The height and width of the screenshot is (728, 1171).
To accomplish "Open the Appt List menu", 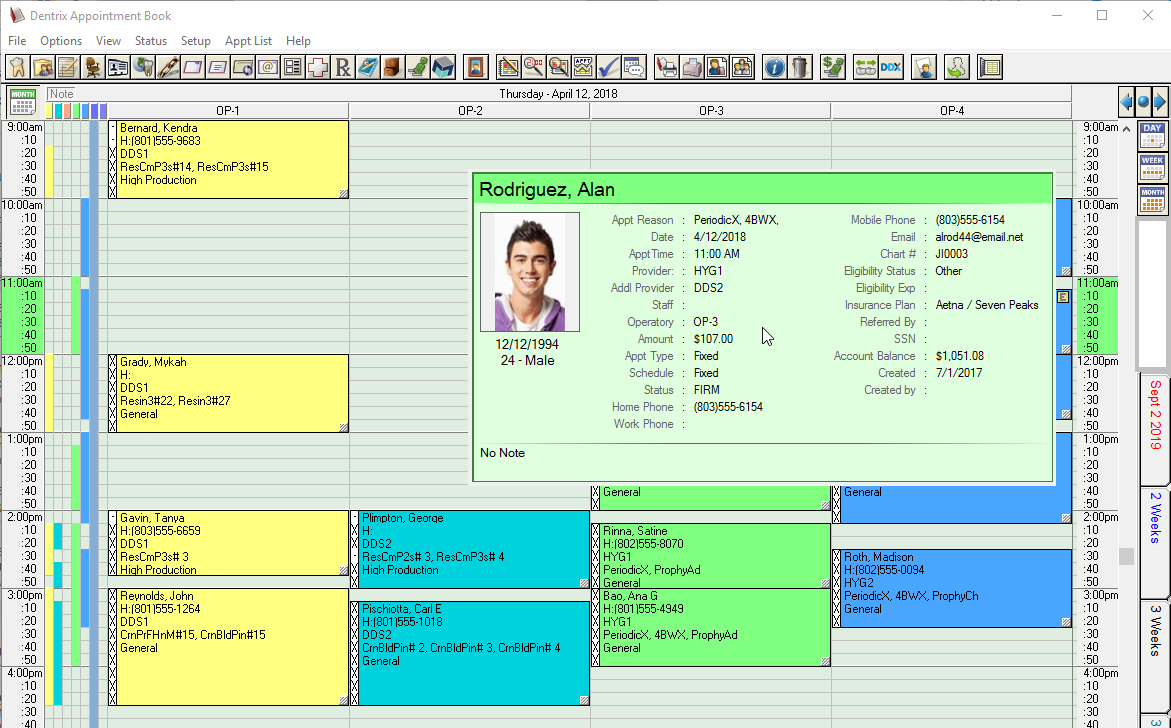I will [x=248, y=41].
